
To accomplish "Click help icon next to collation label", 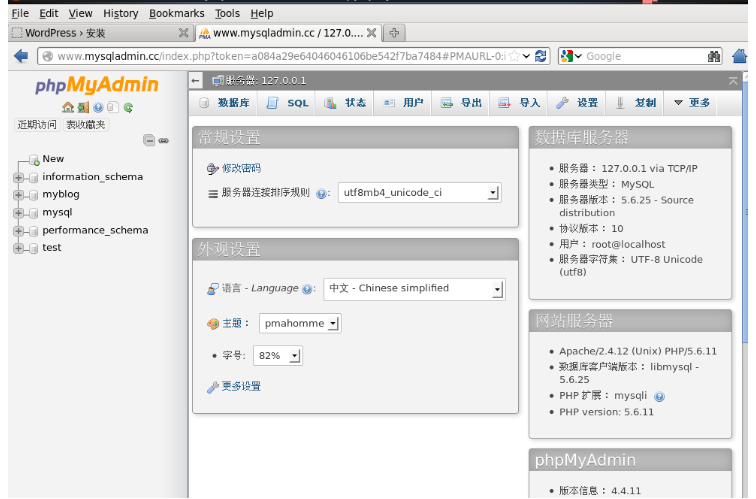I will (x=321, y=194).
